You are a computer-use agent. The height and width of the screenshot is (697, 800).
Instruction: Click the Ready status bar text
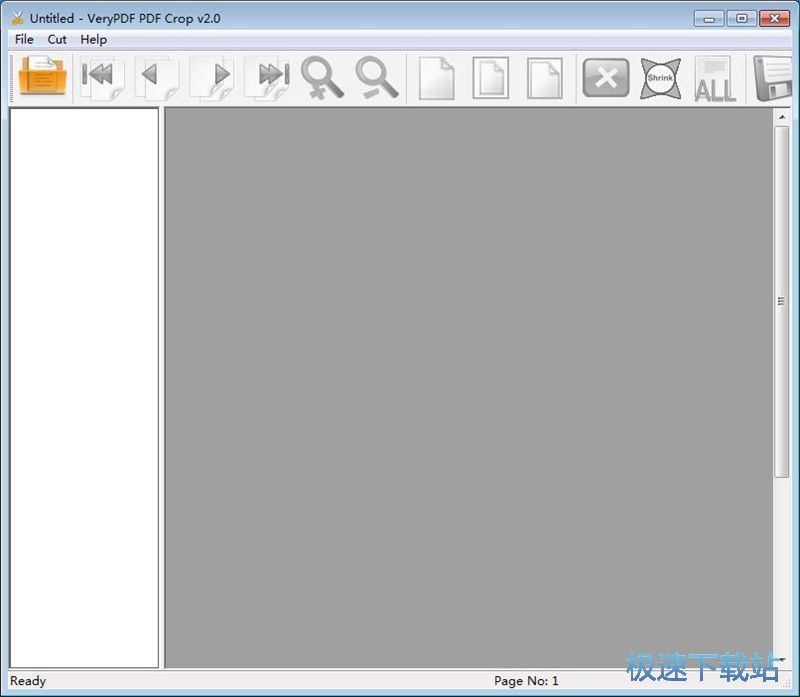click(x=27, y=681)
